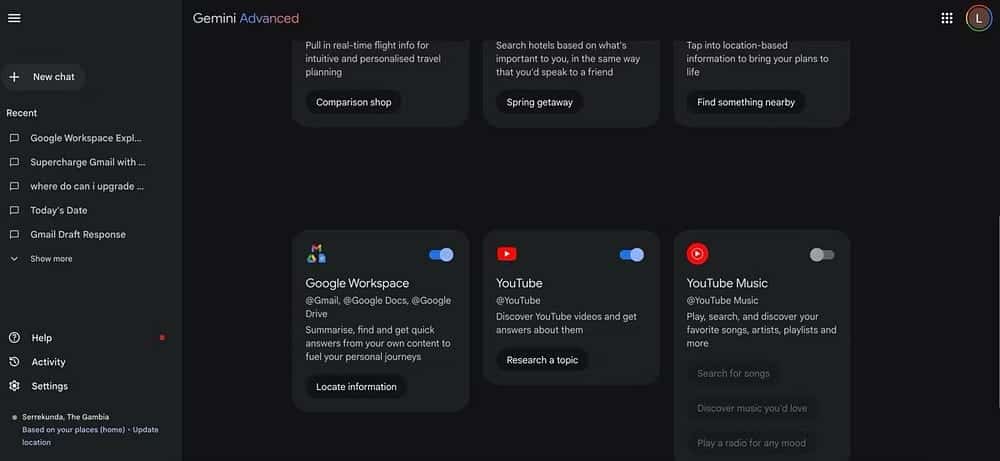This screenshot has height=461, width=1000.
Task: Disable the Google Workspace extension toggle
Action: tap(441, 255)
